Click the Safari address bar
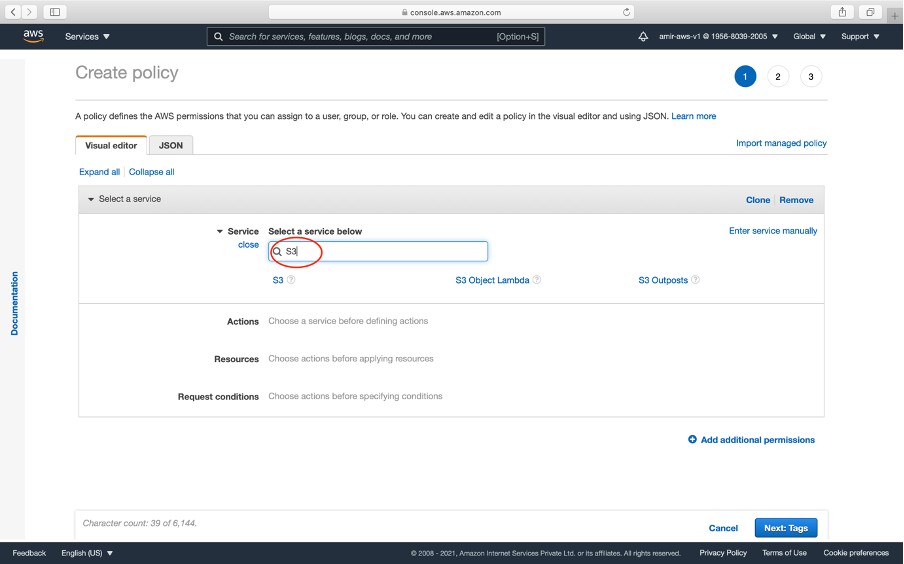 [x=451, y=12]
